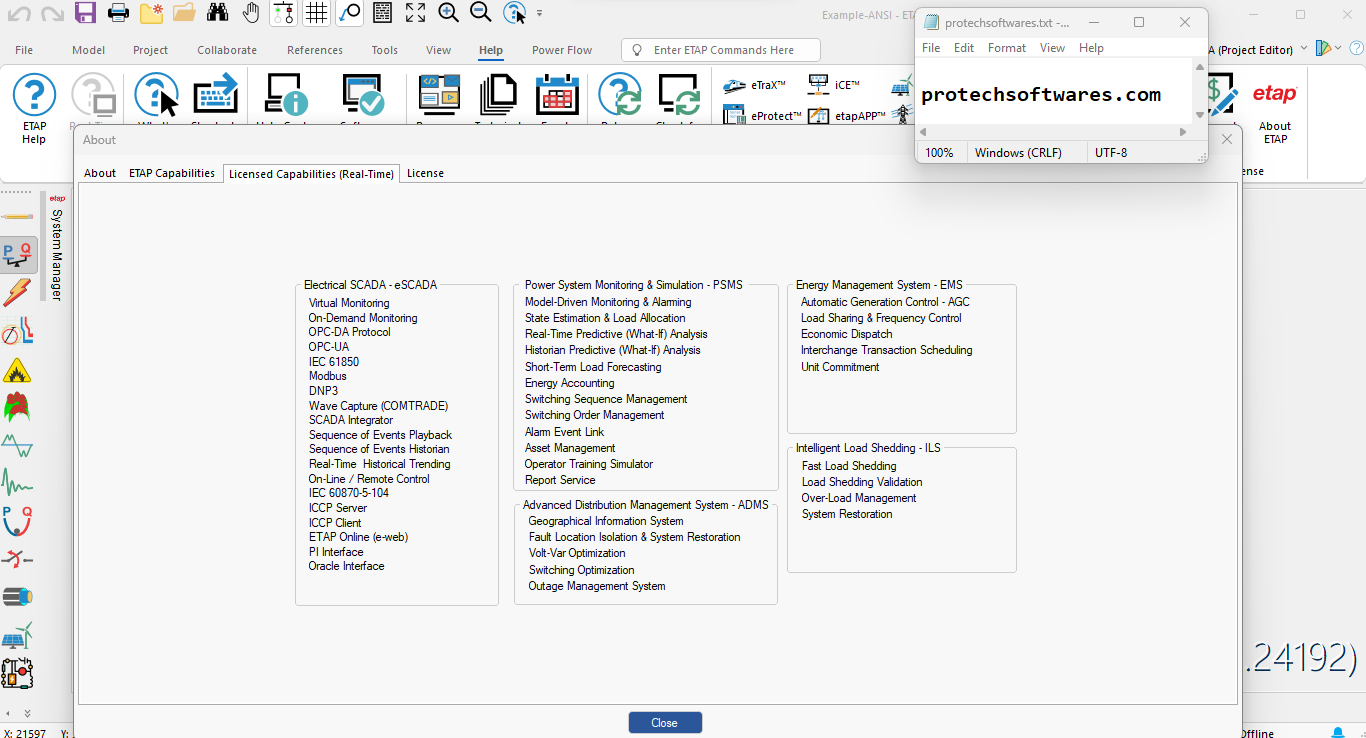
Task: Open project via yellow folder icon
Action: coord(184,13)
